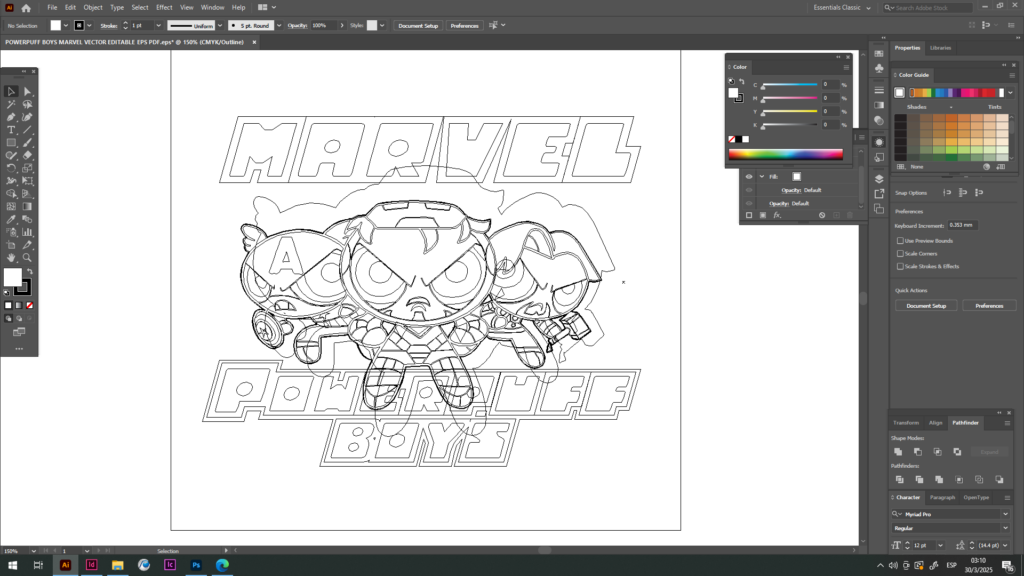Open zoom level 150% dropdown
1024x576 pixels.
tap(33, 551)
